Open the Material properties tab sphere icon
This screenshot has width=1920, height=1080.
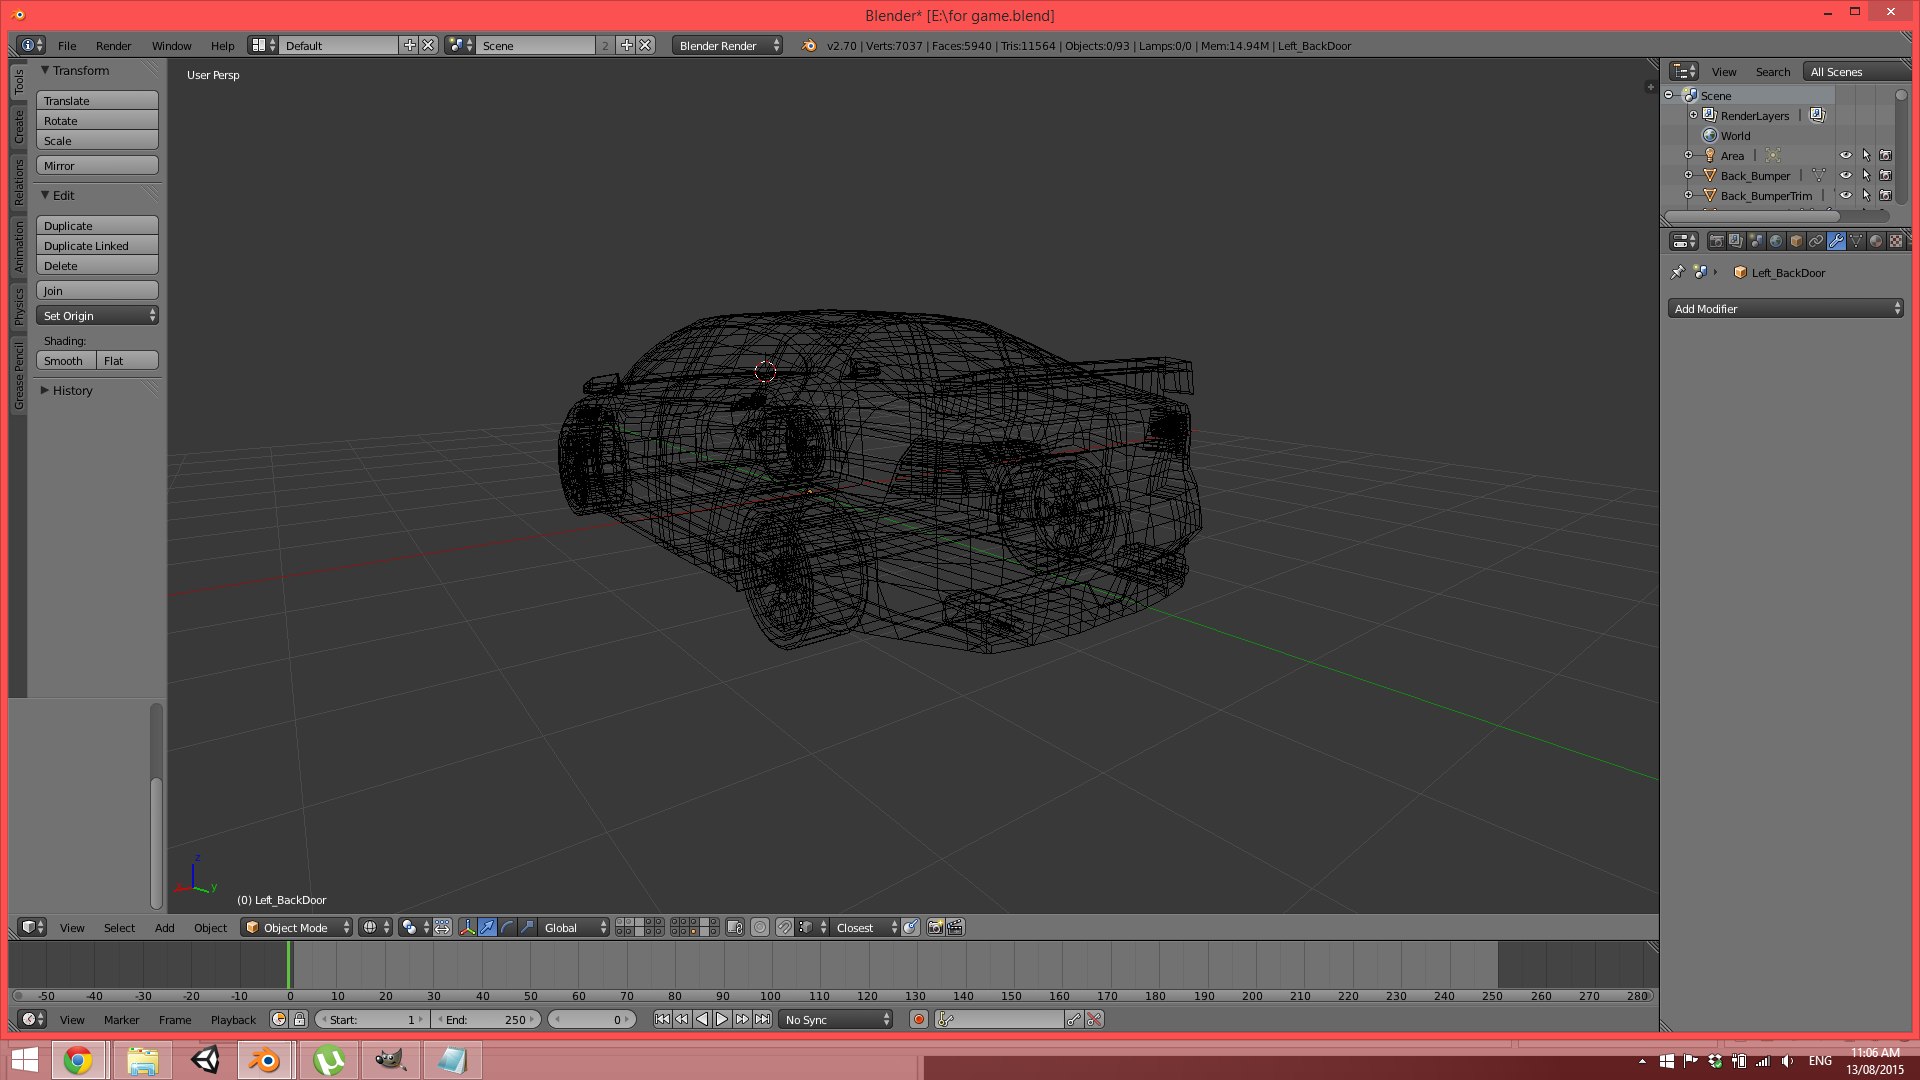pos(1876,241)
